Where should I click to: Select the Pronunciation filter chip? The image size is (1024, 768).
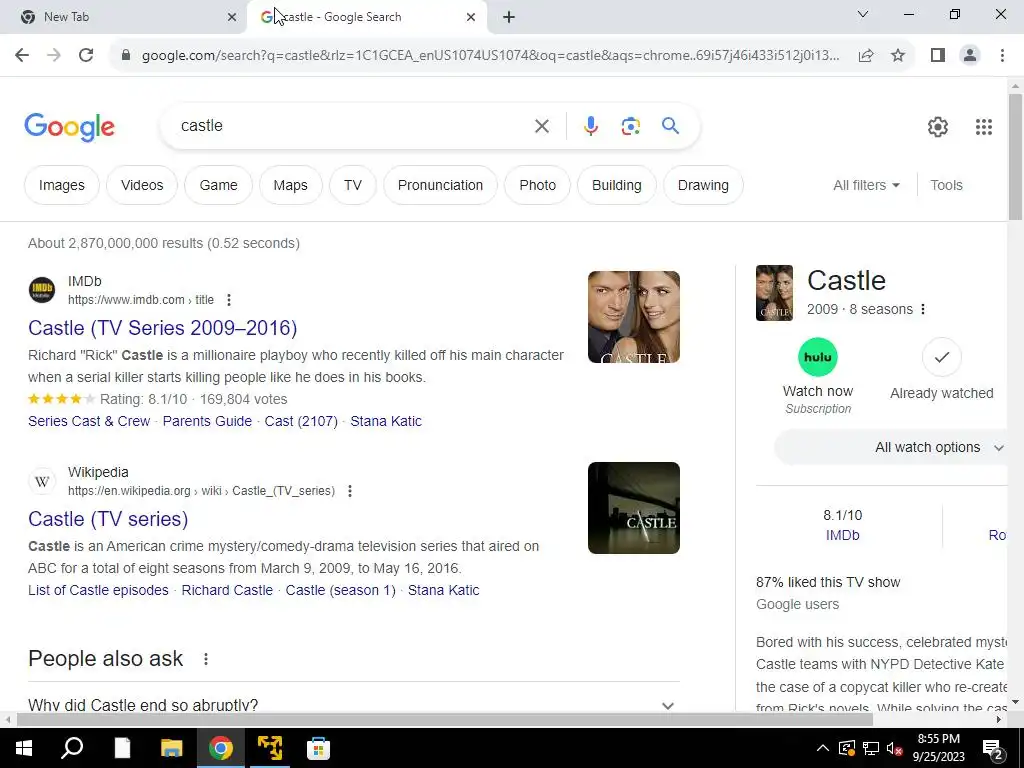440,185
